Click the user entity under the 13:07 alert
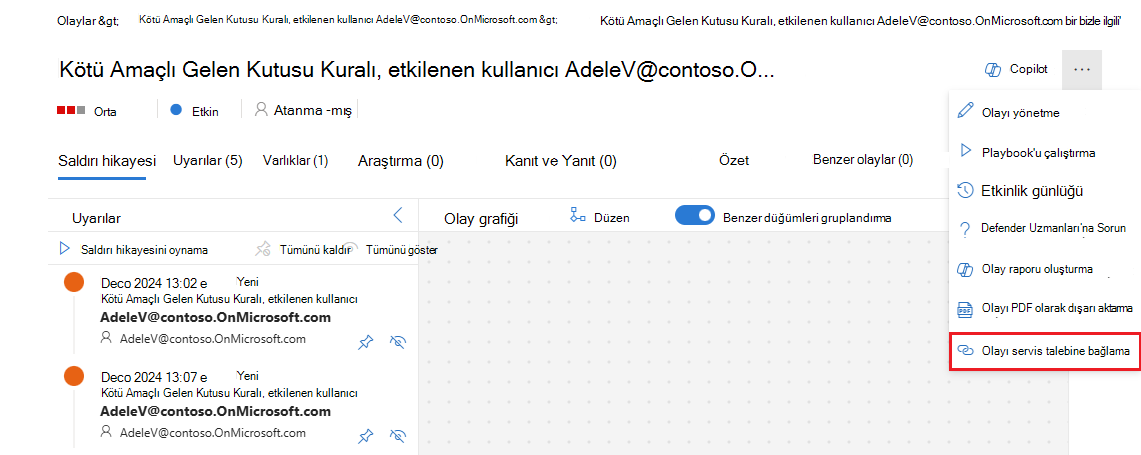 click(204, 432)
